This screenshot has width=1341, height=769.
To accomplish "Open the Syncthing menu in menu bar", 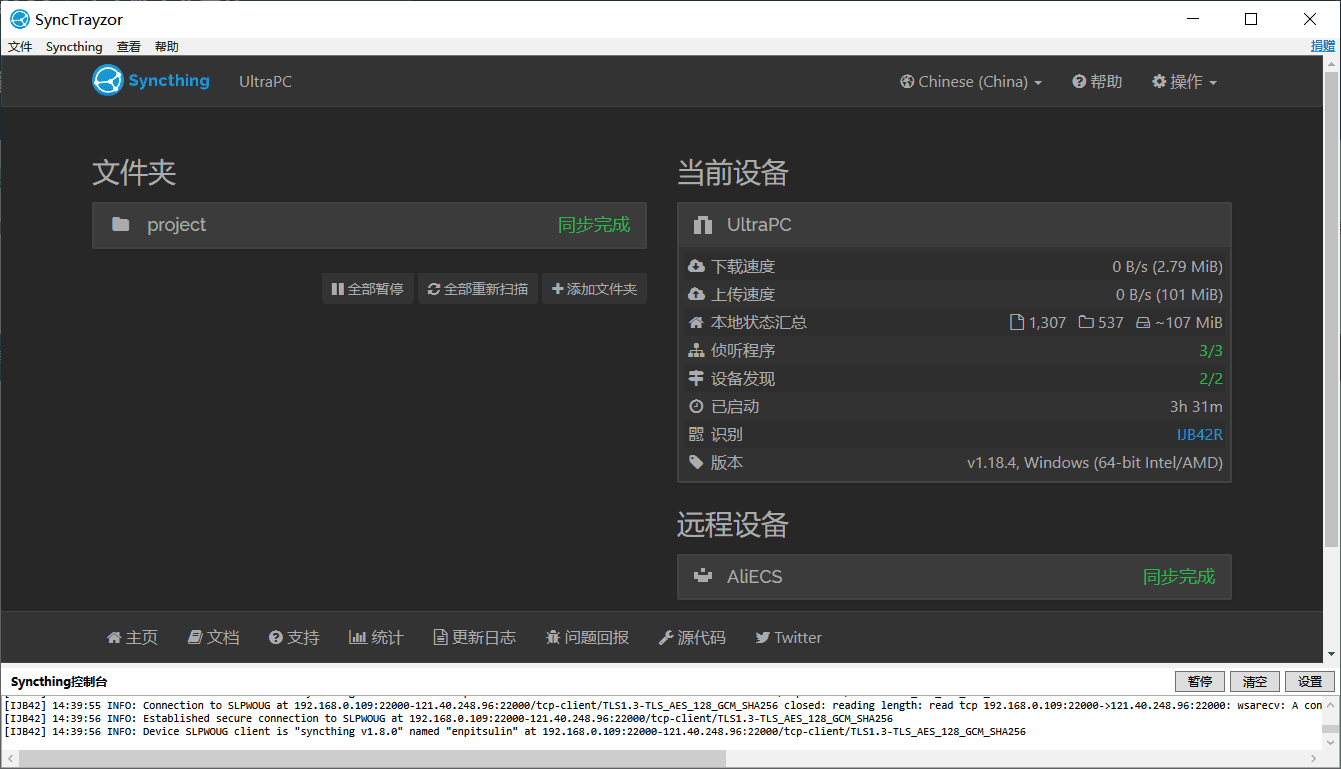I will pyautogui.click(x=74, y=47).
